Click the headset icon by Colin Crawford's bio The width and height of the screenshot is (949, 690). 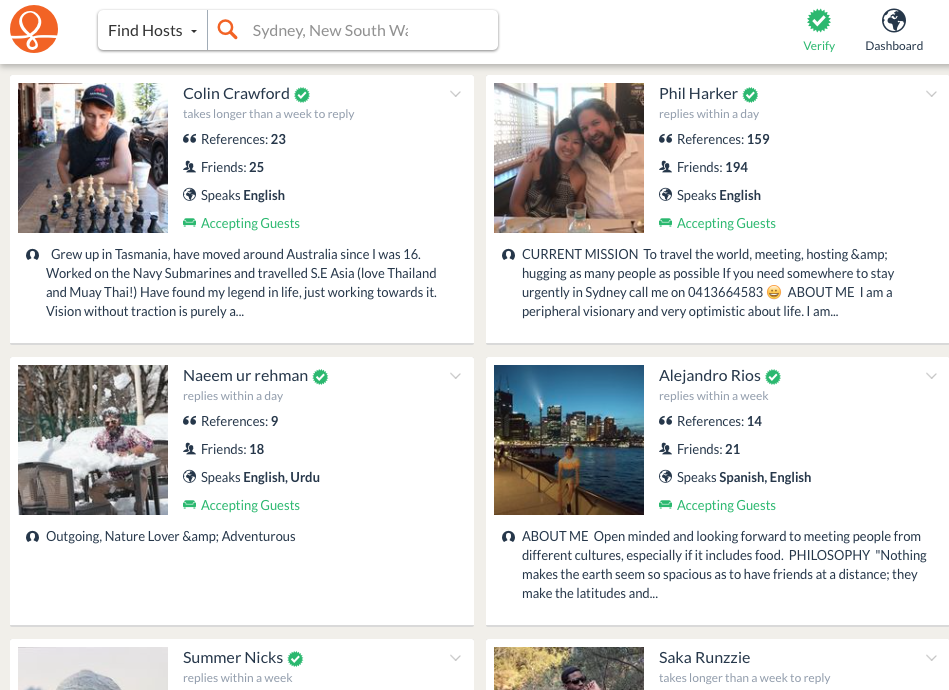pyautogui.click(x=33, y=254)
